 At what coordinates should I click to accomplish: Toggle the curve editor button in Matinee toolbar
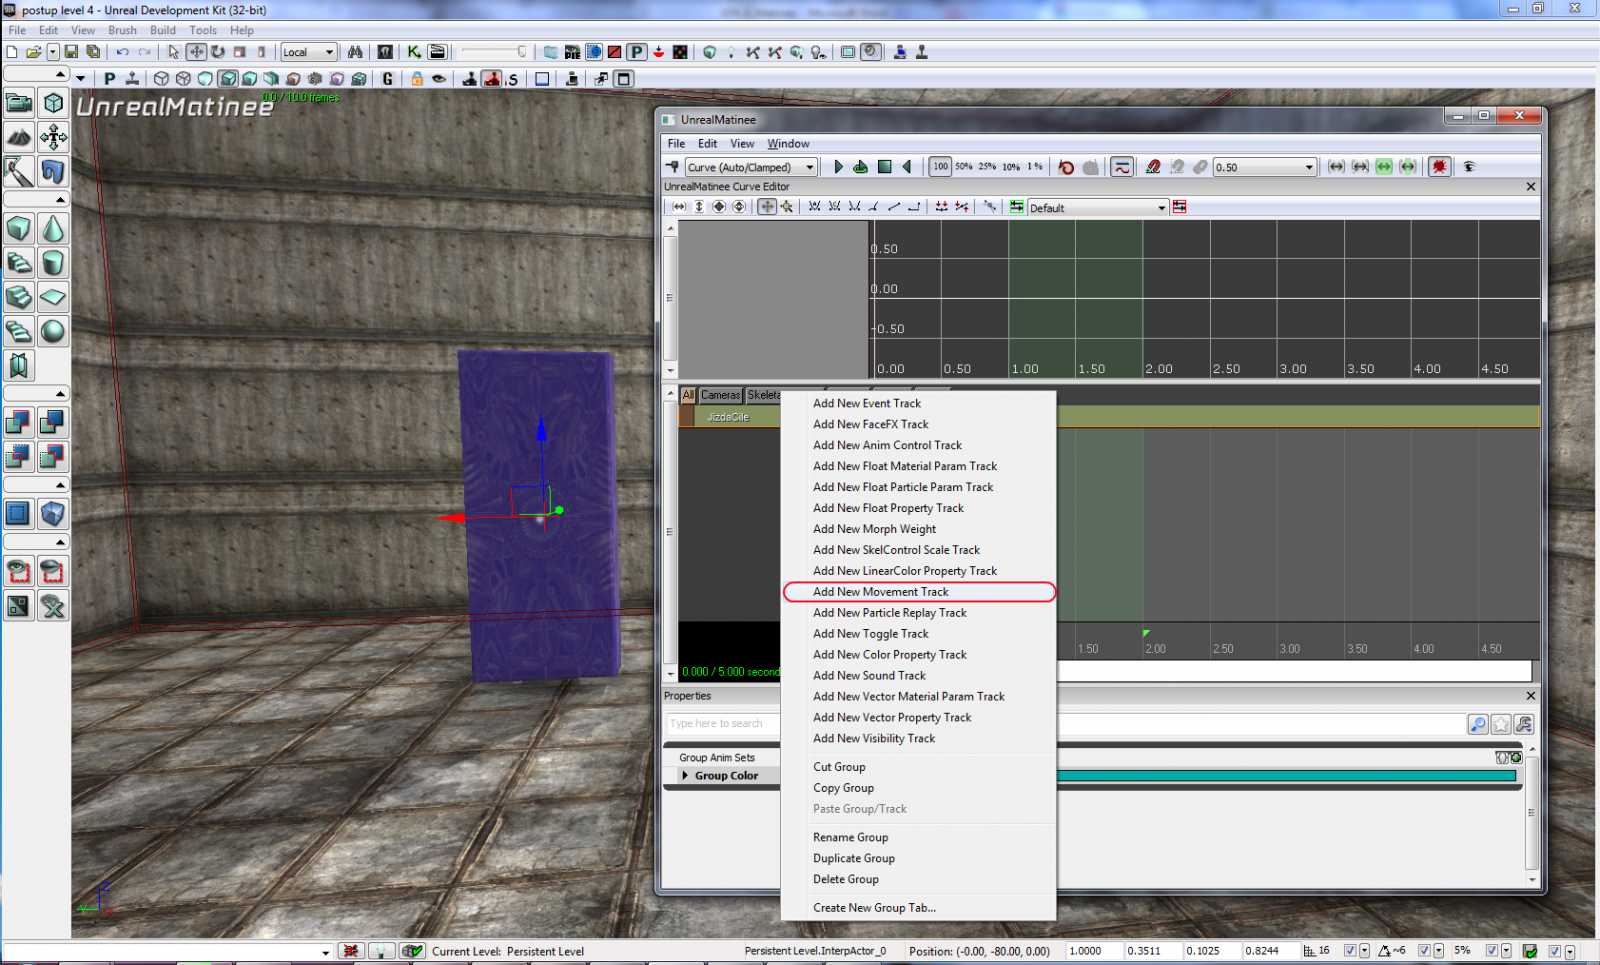coord(1122,167)
